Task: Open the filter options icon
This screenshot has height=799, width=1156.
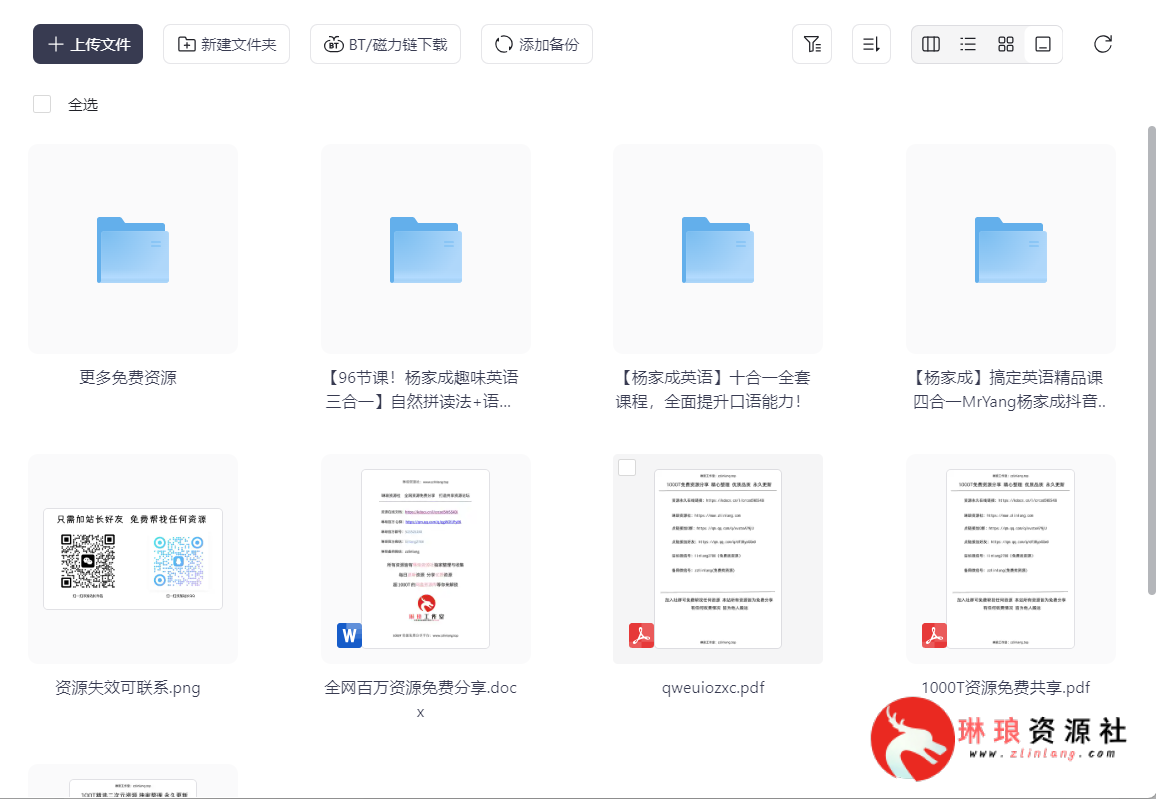Action: (812, 44)
